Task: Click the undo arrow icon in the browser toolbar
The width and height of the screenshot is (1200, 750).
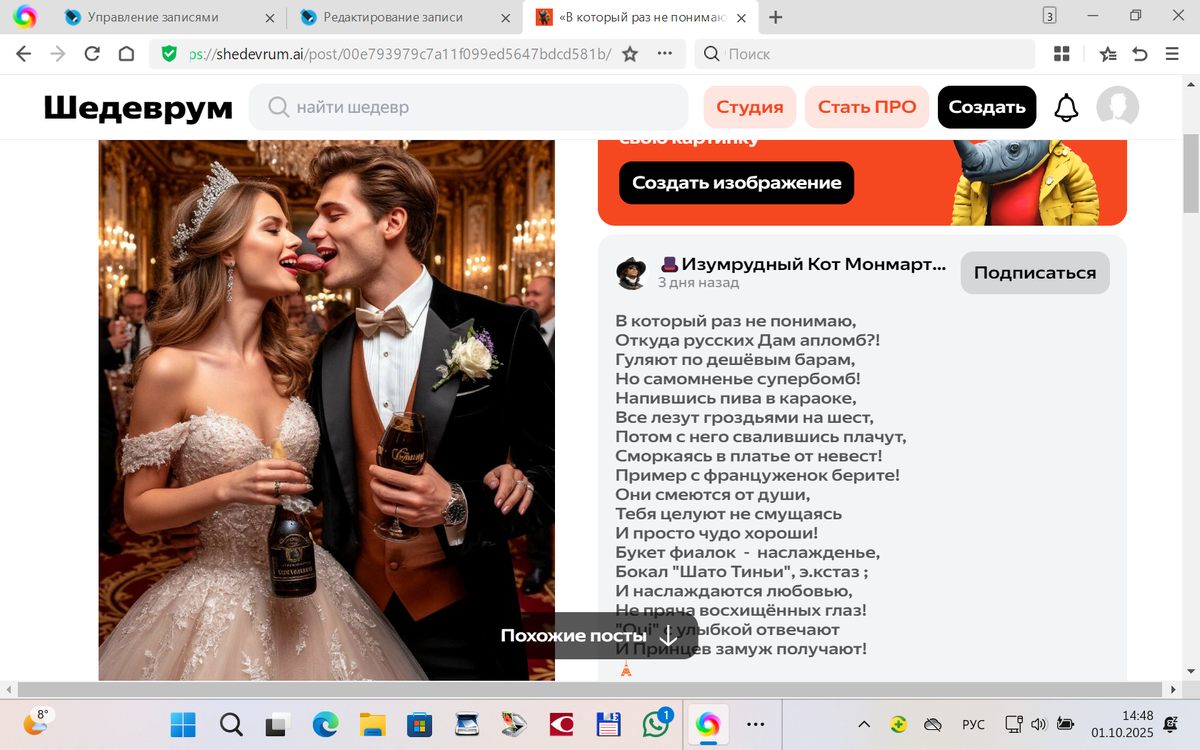Action: click(1140, 54)
